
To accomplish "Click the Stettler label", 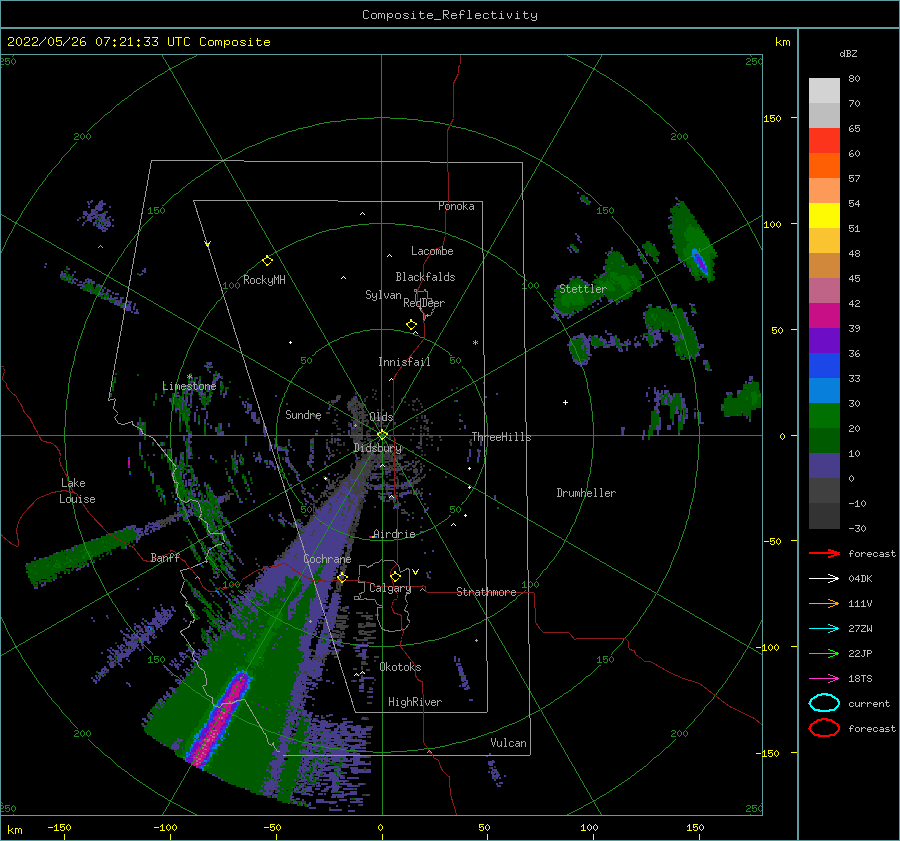I will 583,289.
